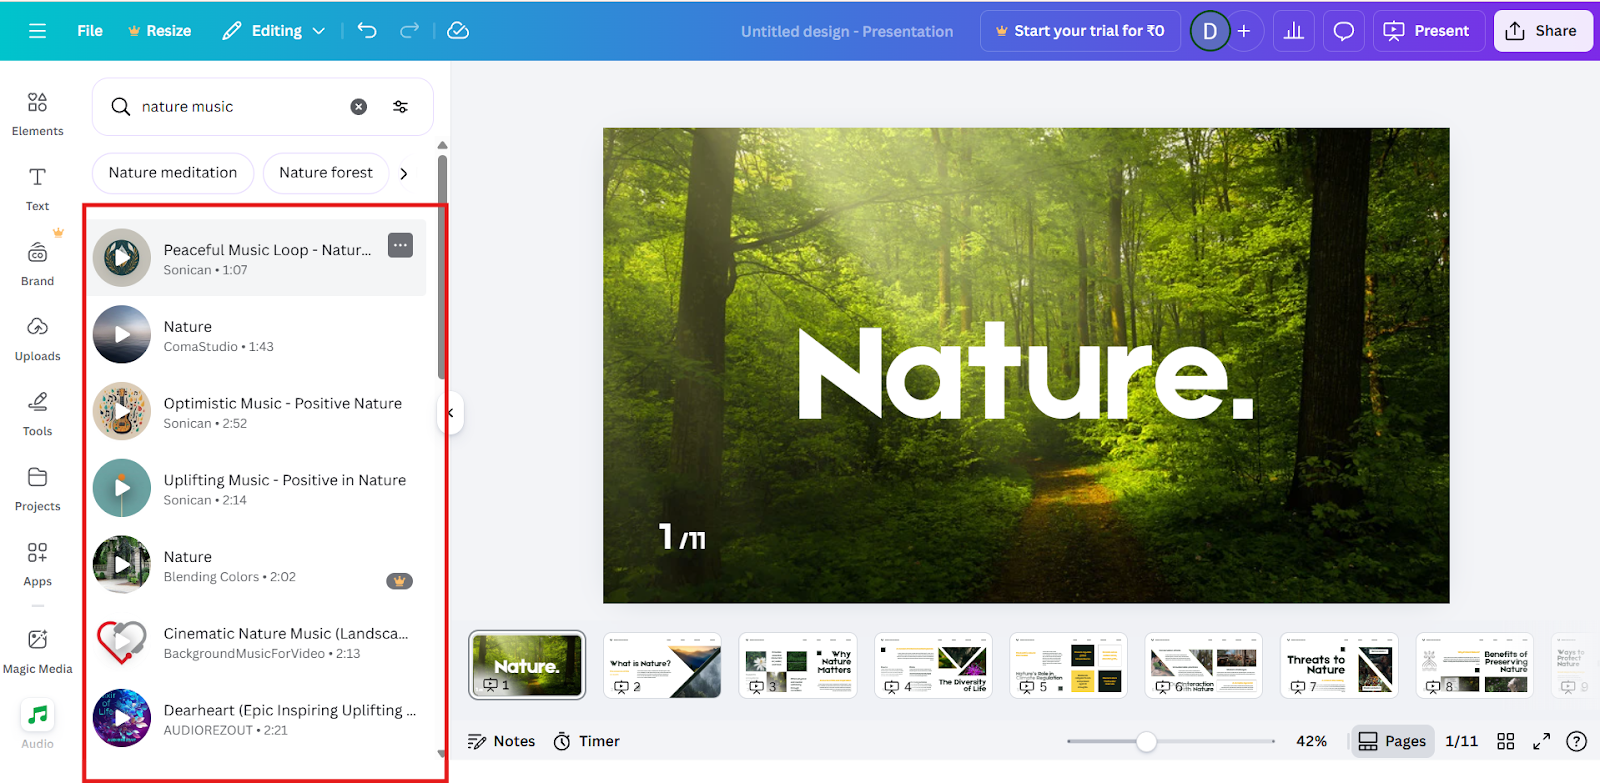The image size is (1600, 783).
Task: Switch to grid view of pages
Action: [1506, 741]
